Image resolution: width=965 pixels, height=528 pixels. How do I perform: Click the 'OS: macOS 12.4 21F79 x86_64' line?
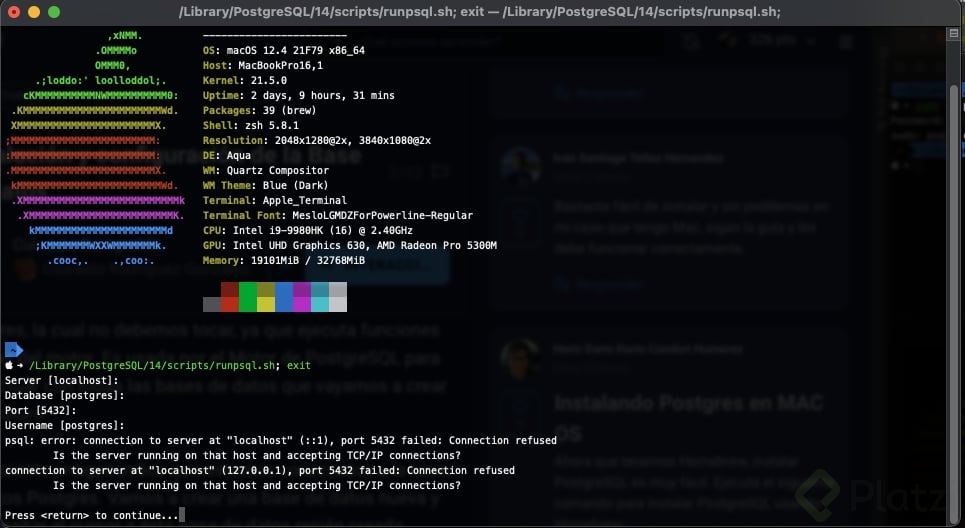(x=284, y=50)
